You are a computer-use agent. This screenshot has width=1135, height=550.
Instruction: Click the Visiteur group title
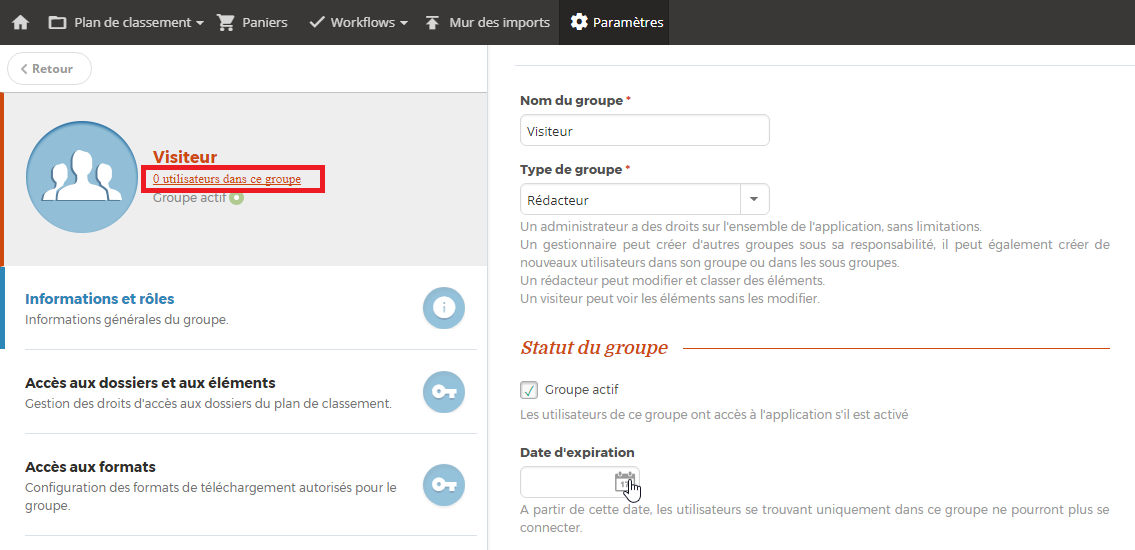pos(185,157)
